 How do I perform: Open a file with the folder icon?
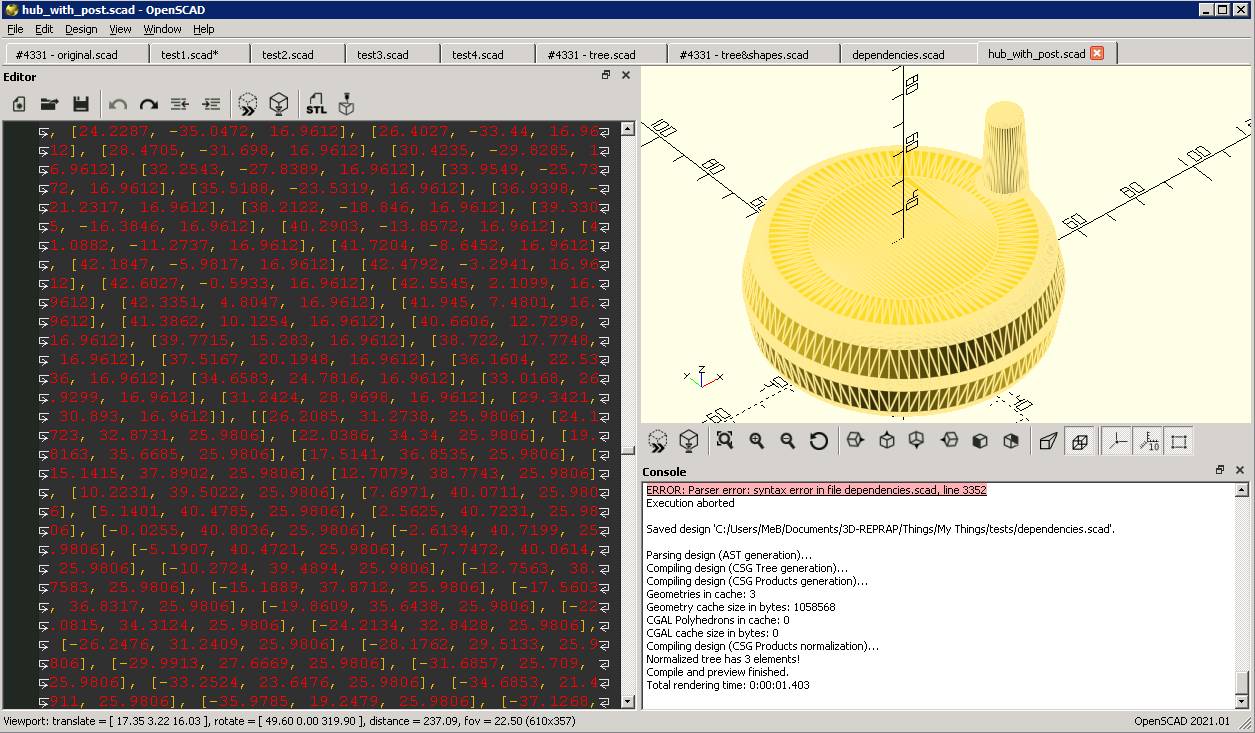(49, 104)
